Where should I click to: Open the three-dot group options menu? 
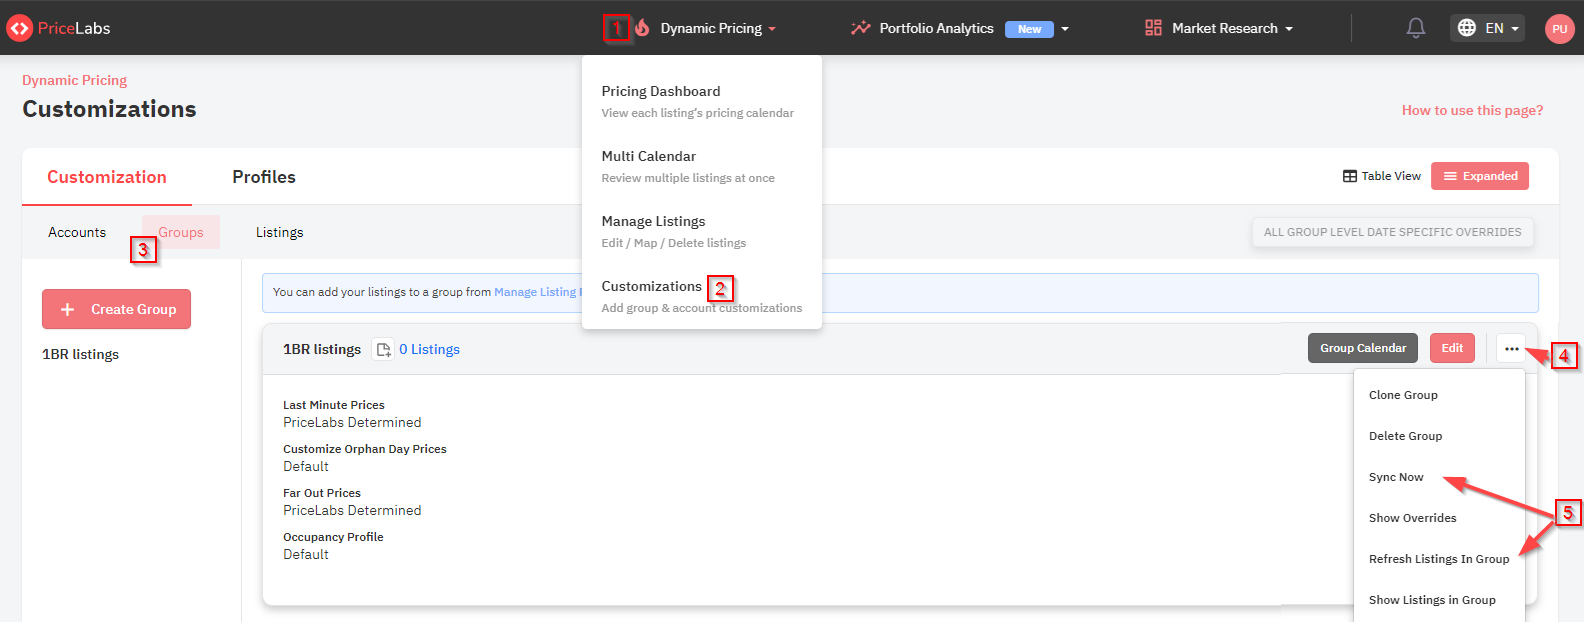pyautogui.click(x=1511, y=348)
